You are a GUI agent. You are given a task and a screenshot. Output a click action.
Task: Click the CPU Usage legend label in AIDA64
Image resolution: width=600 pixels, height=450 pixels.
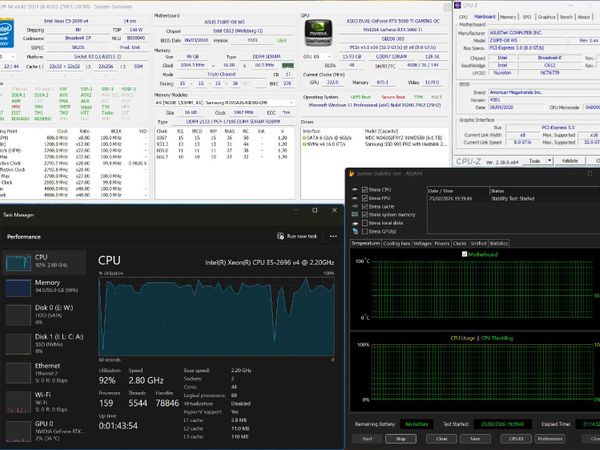pos(463,338)
